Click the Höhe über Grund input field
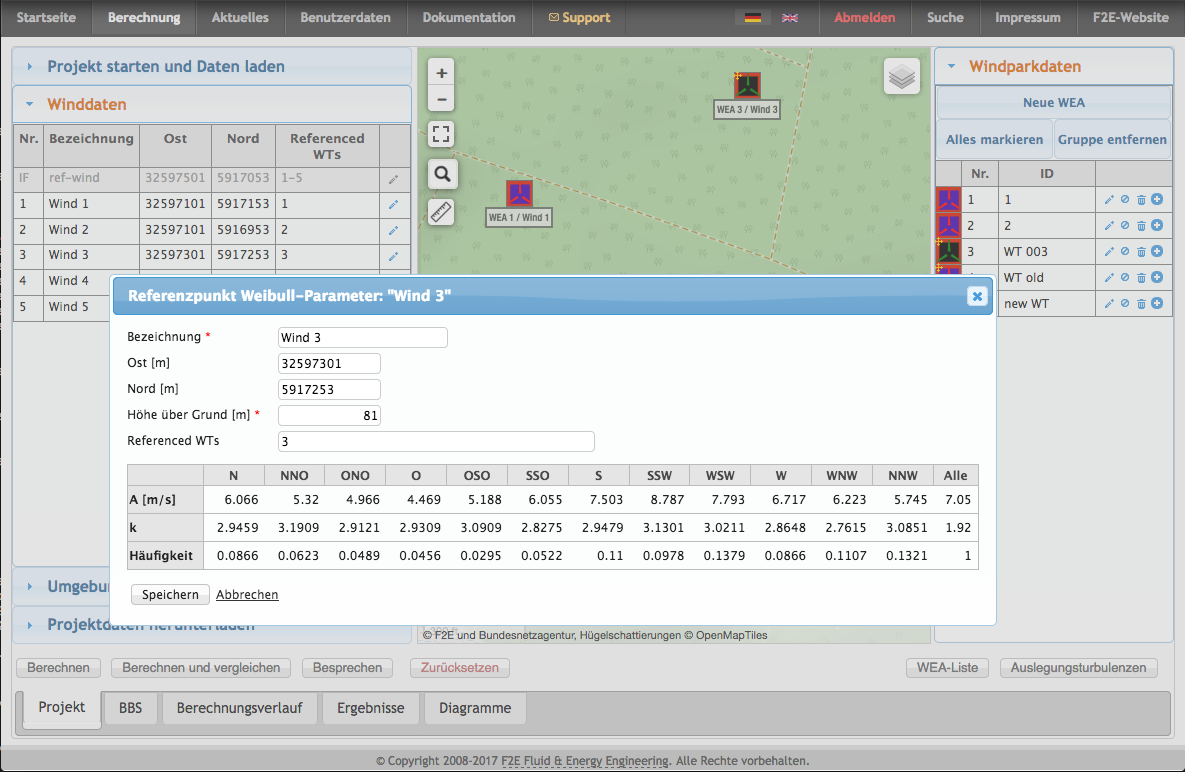 pos(329,415)
